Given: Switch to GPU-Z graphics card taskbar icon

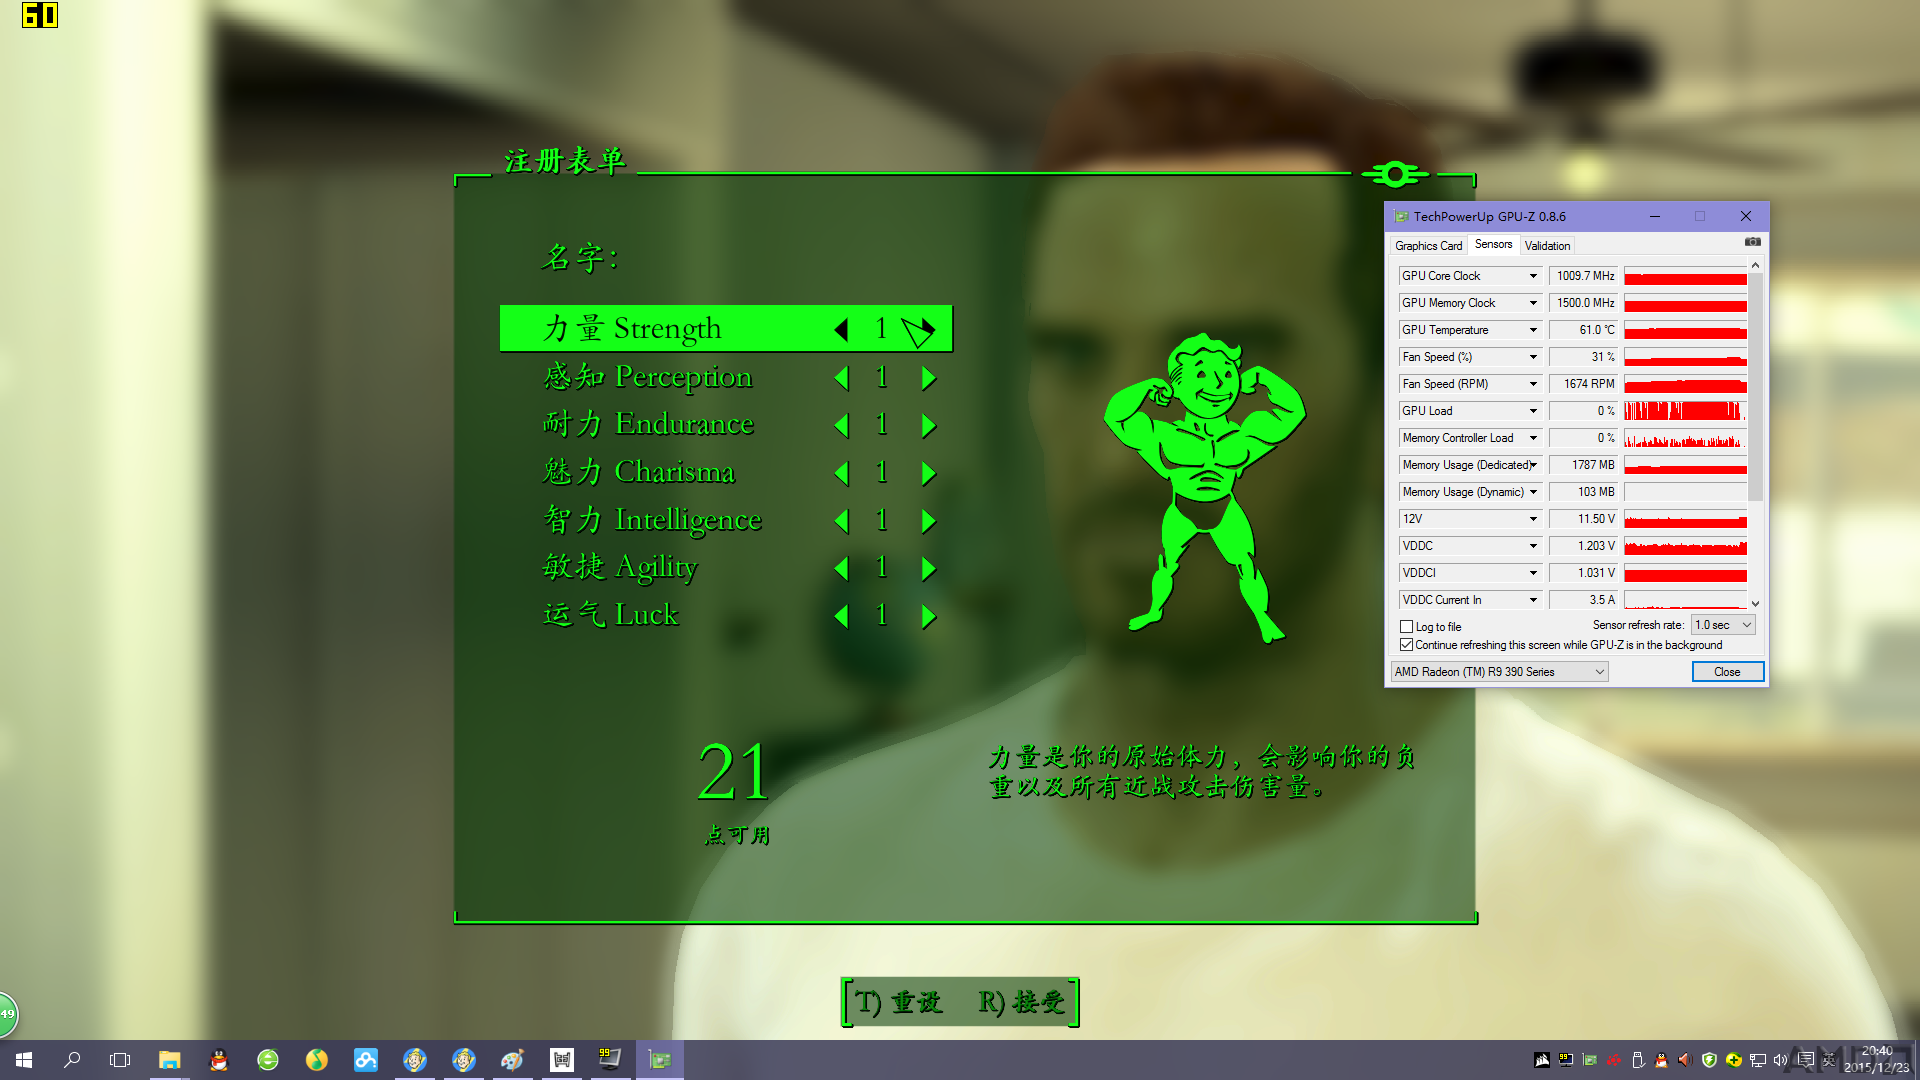Looking at the screenshot, I should tap(659, 1060).
